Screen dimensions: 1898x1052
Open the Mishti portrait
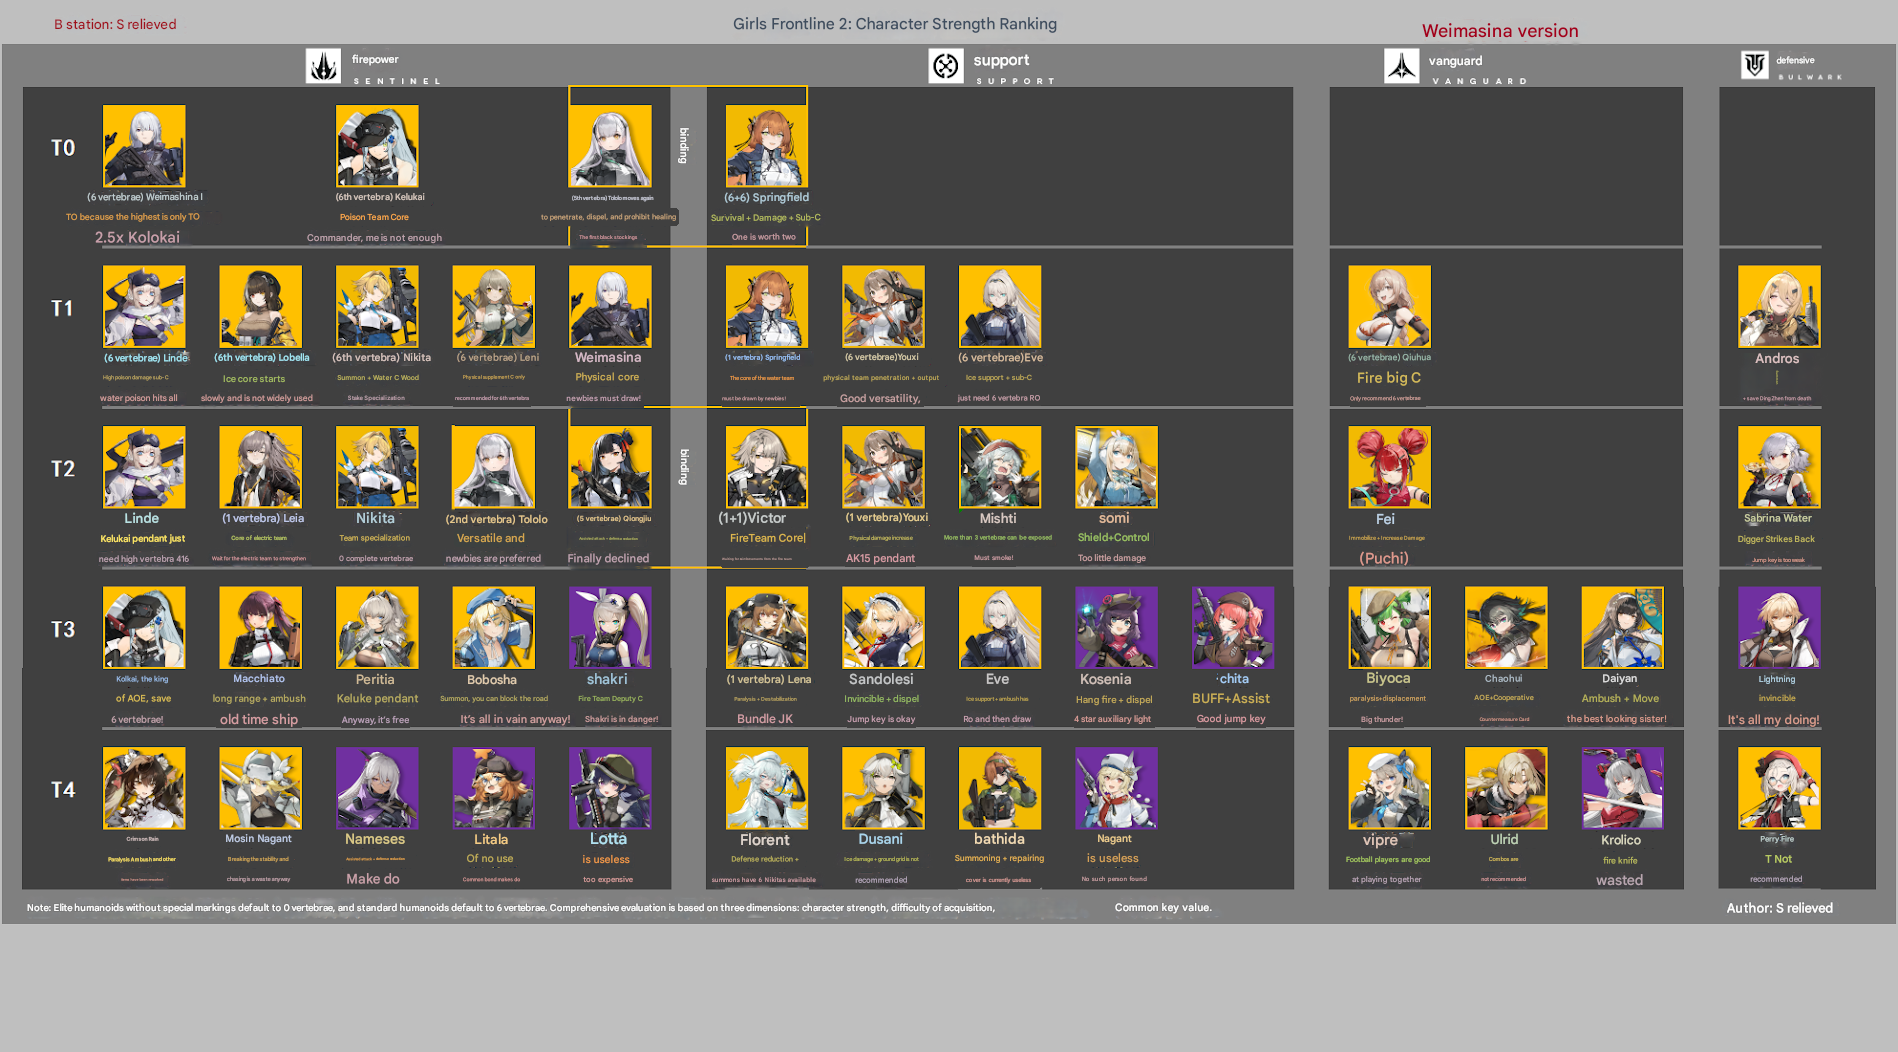1000,467
